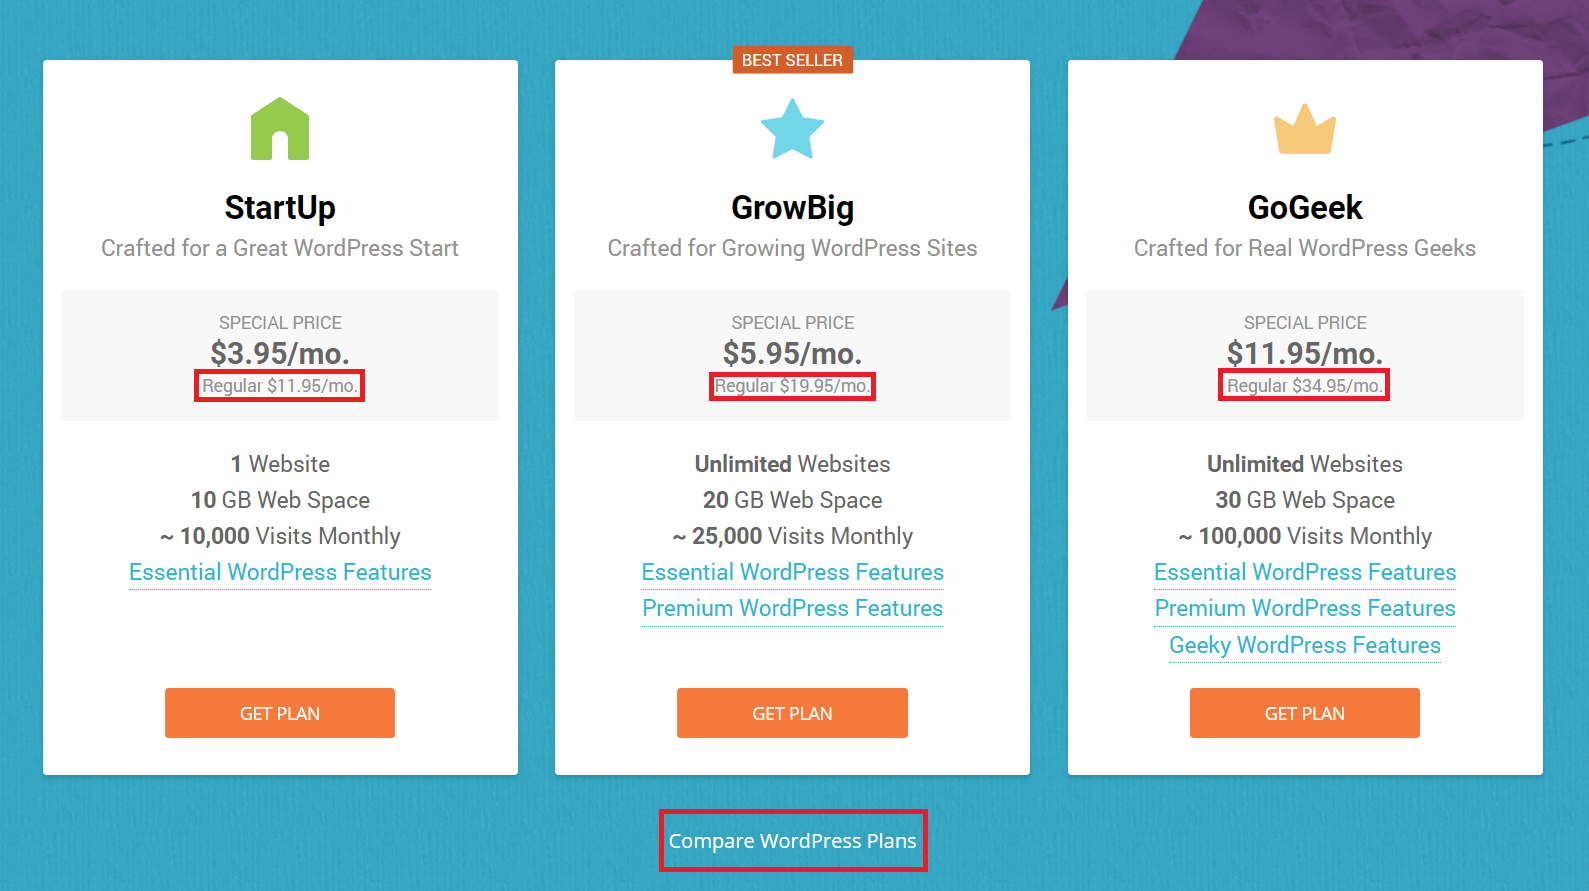Screen dimensions: 1589x891
Task: Open Essential WordPress Features under GrowBig
Action: pyautogui.click(x=793, y=572)
